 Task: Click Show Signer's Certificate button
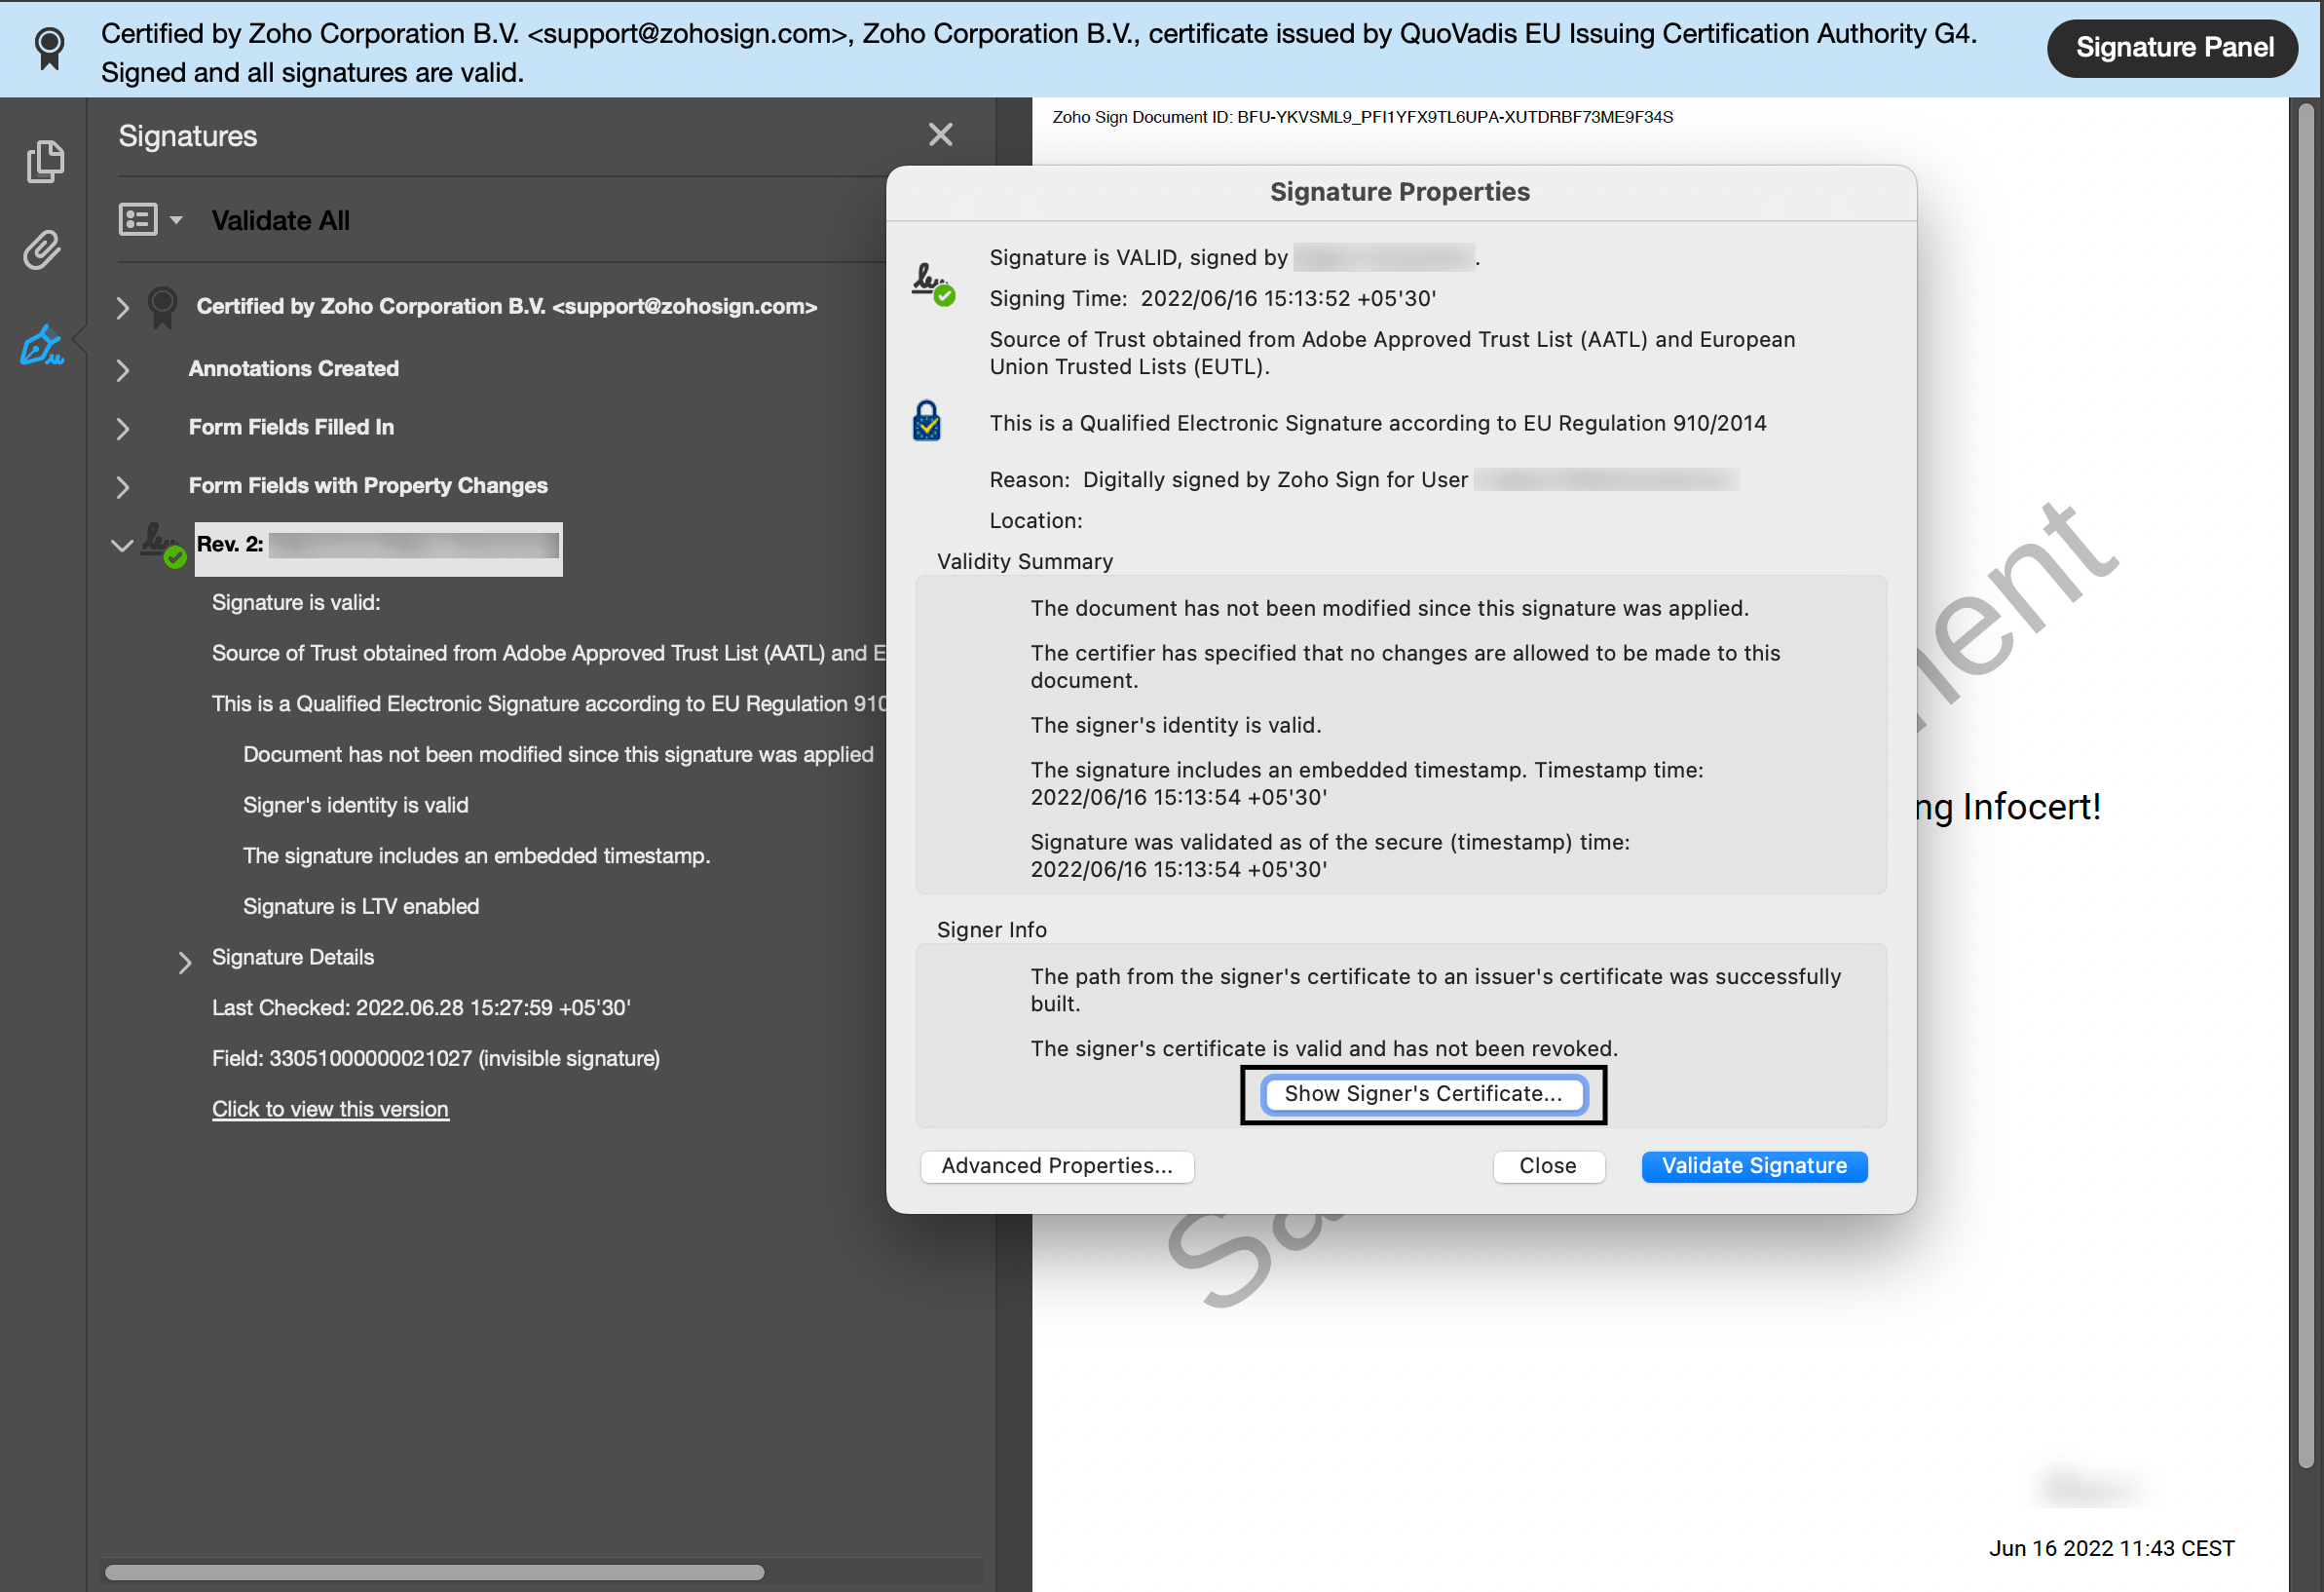(x=1422, y=1093)
